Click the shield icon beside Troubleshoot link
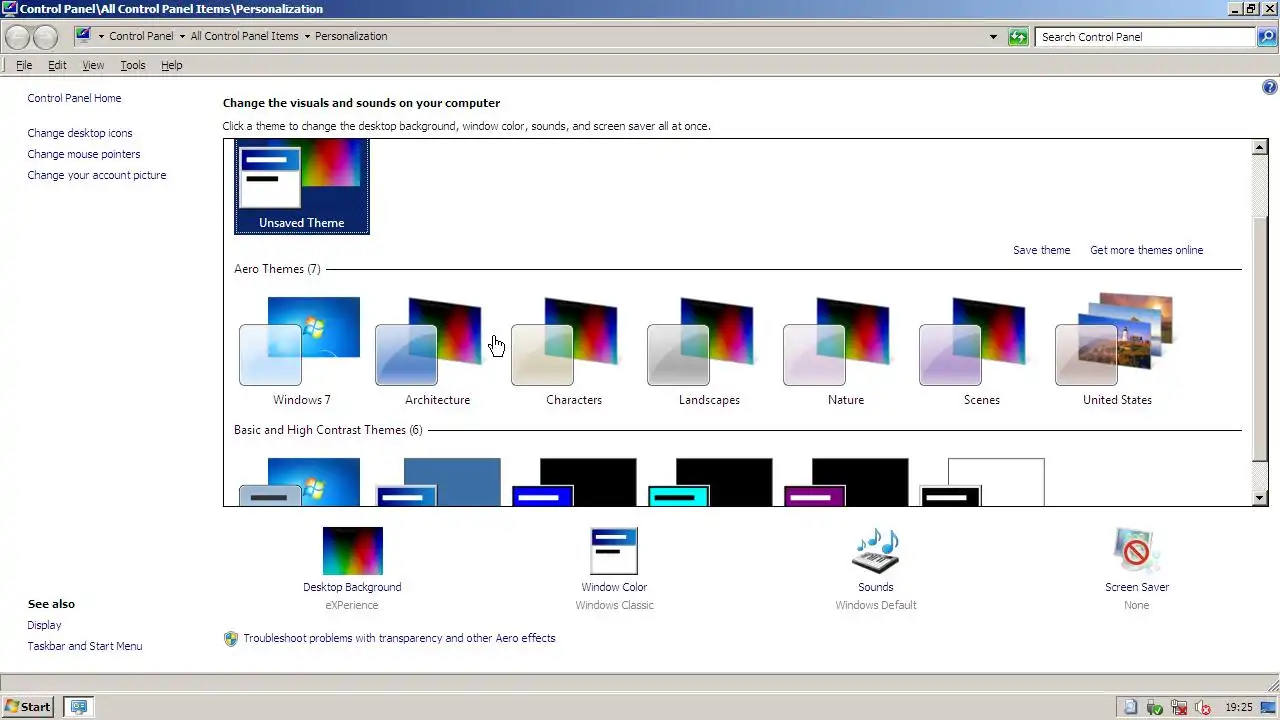This screenshot has width=1280, height=720. coord(231,638)
